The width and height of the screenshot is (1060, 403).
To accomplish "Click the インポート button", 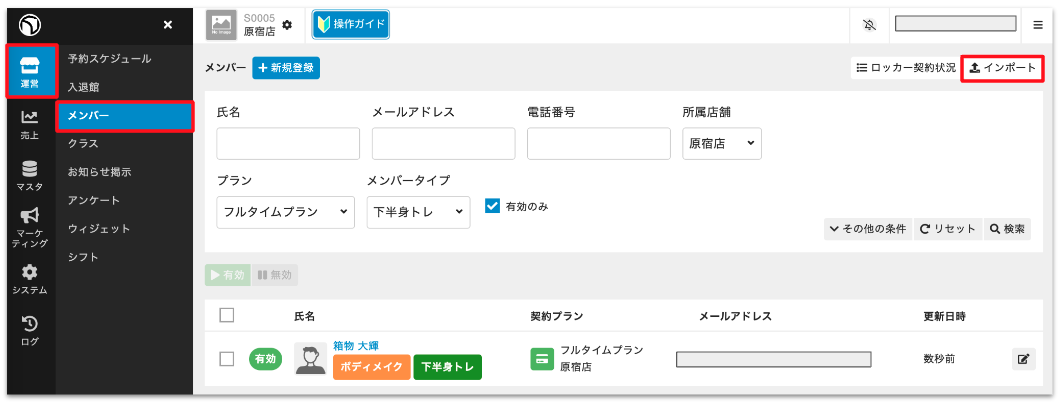I will 1002,68.
